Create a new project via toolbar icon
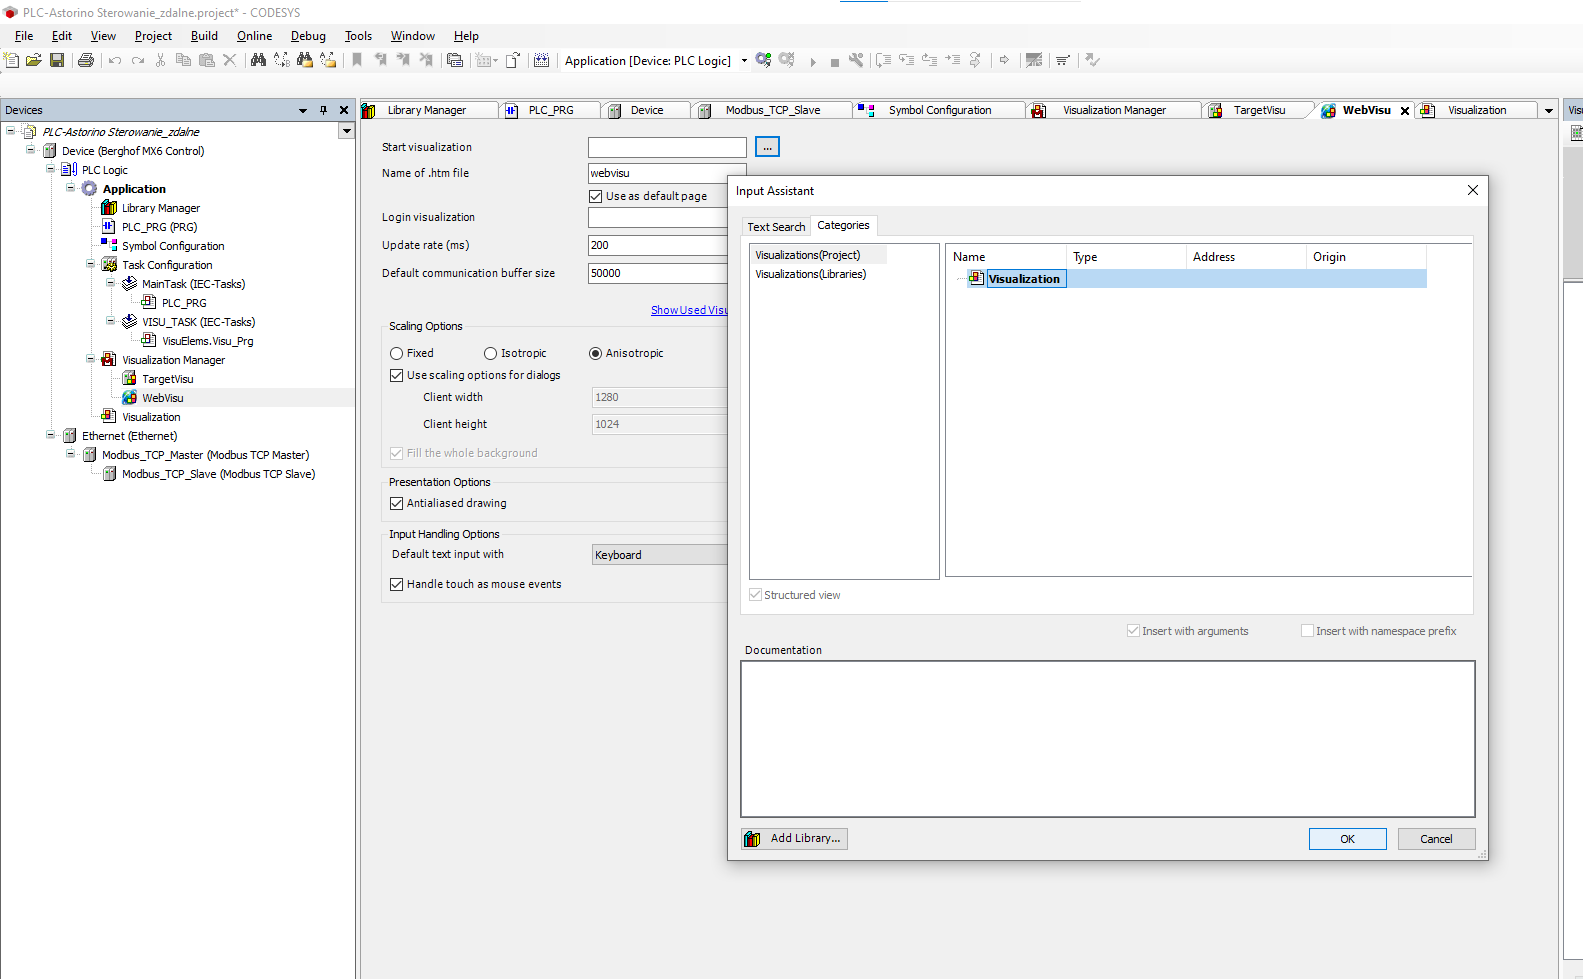Screen dimensions: 1584x980 (12, 60)
